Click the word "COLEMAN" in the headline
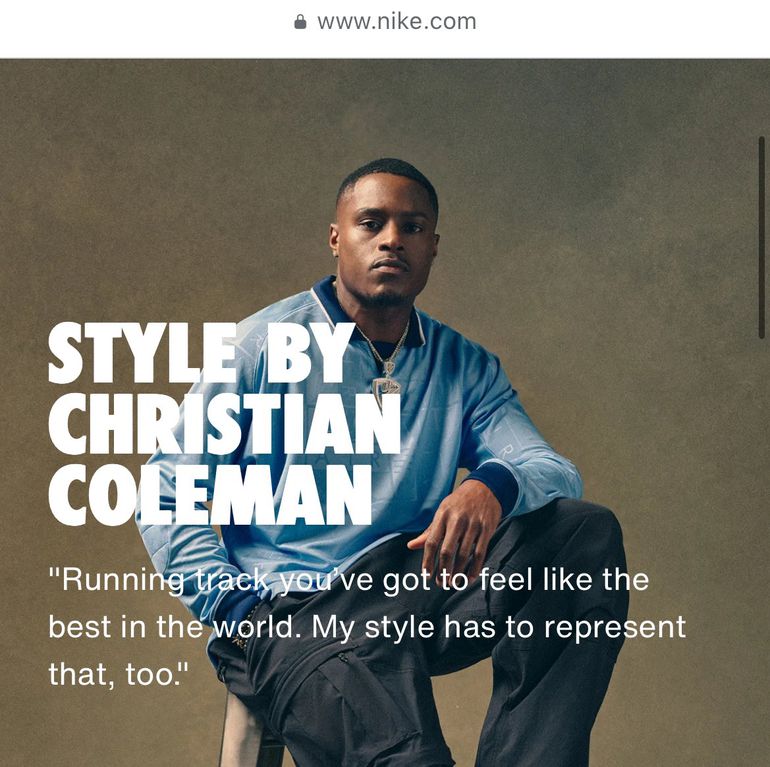Image resolution: width=770 pixels, height=767 pixels. [210, 495]
